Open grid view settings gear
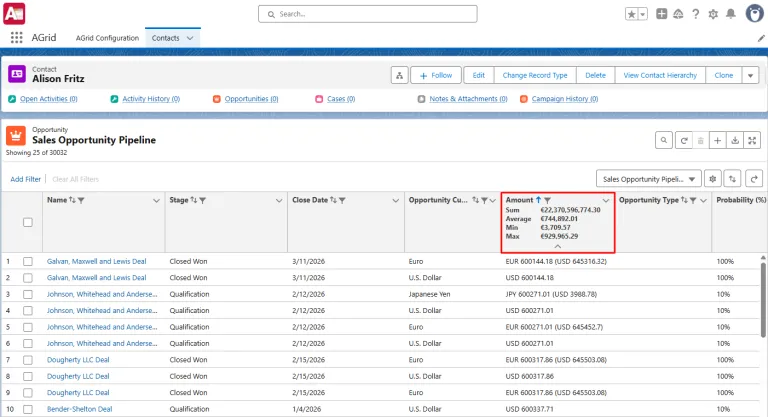The height and width of the screenshot is (417, 768). (713, 179)
